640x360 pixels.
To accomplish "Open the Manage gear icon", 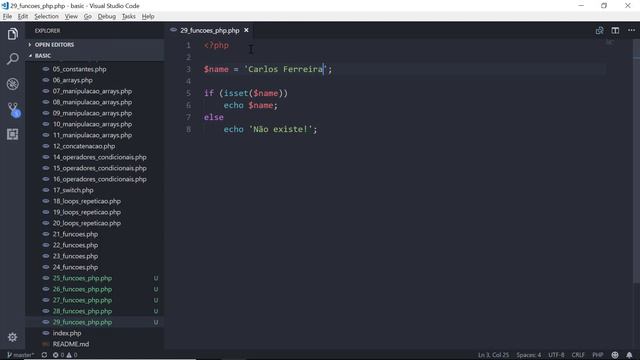I will tap(13, 337).
